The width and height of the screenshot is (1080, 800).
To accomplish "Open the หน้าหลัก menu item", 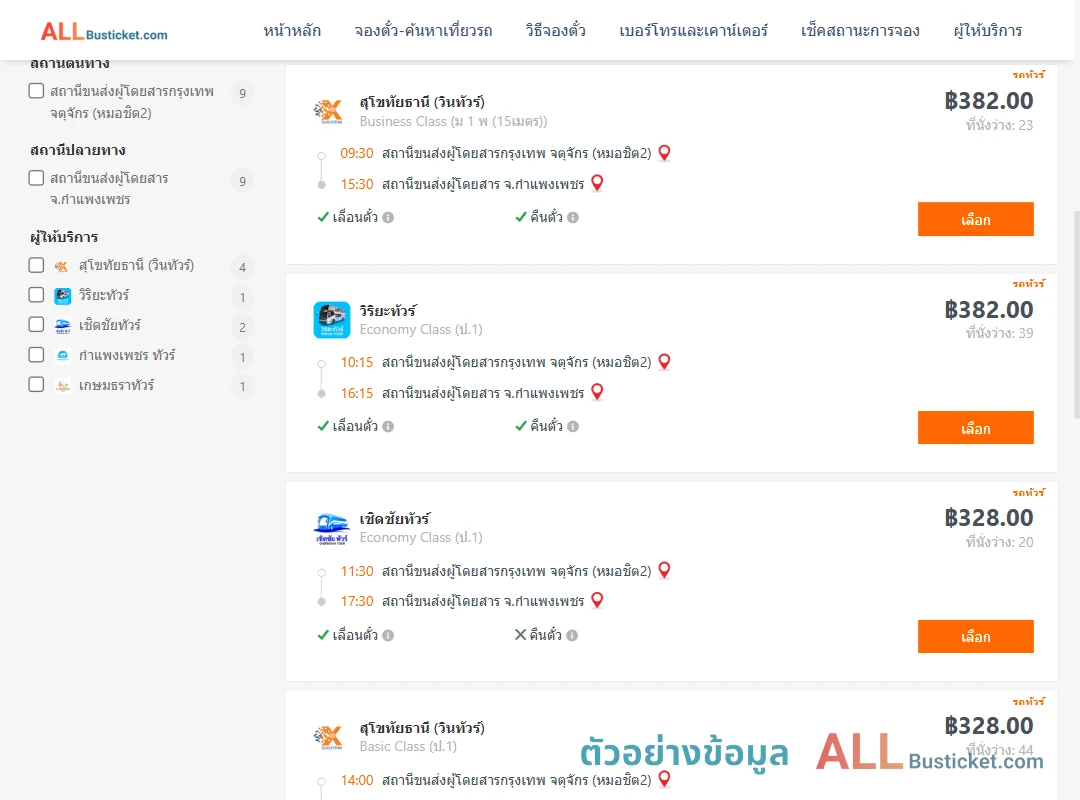I will pos(292,30).
